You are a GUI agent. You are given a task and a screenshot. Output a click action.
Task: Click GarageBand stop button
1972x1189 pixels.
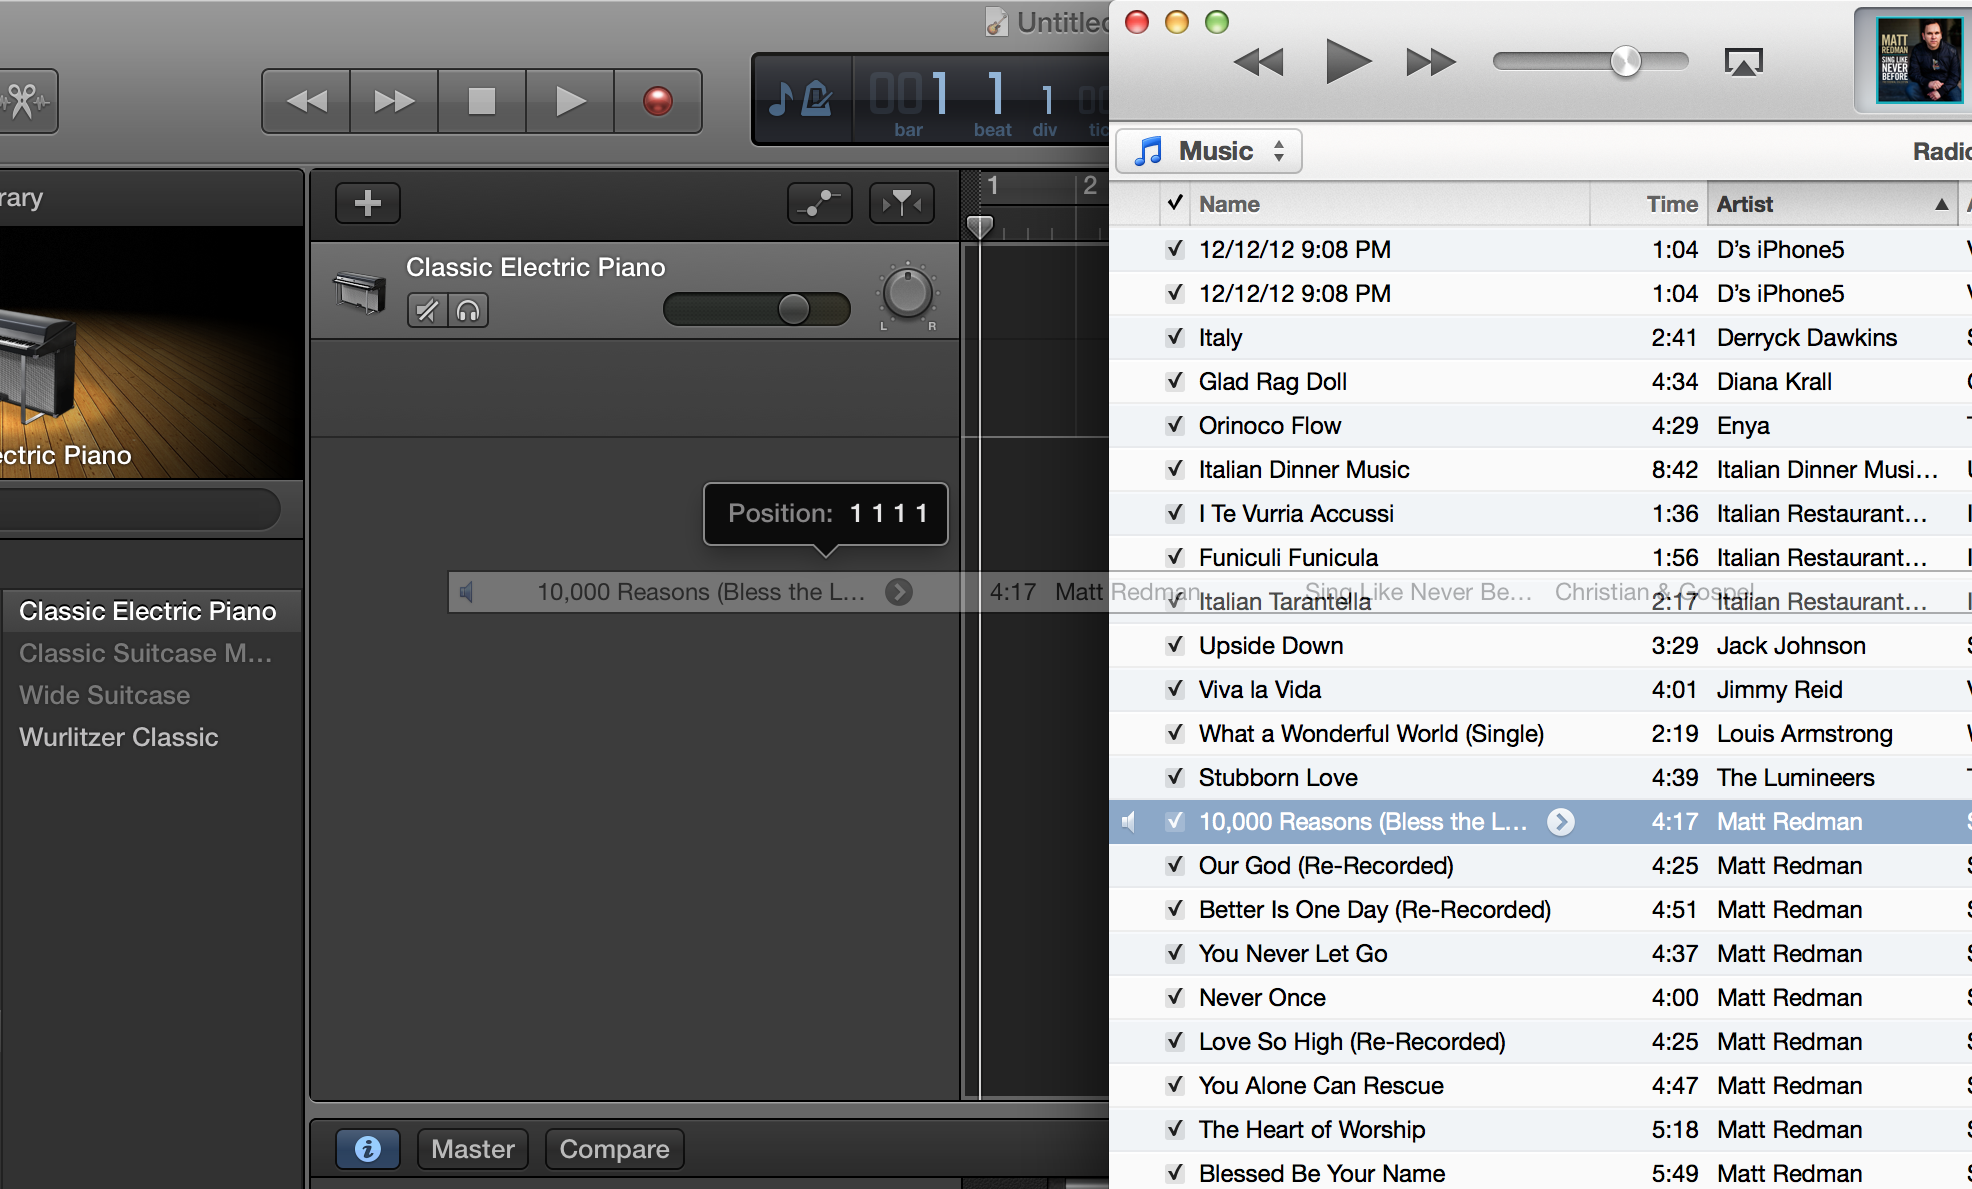point(482,101)
